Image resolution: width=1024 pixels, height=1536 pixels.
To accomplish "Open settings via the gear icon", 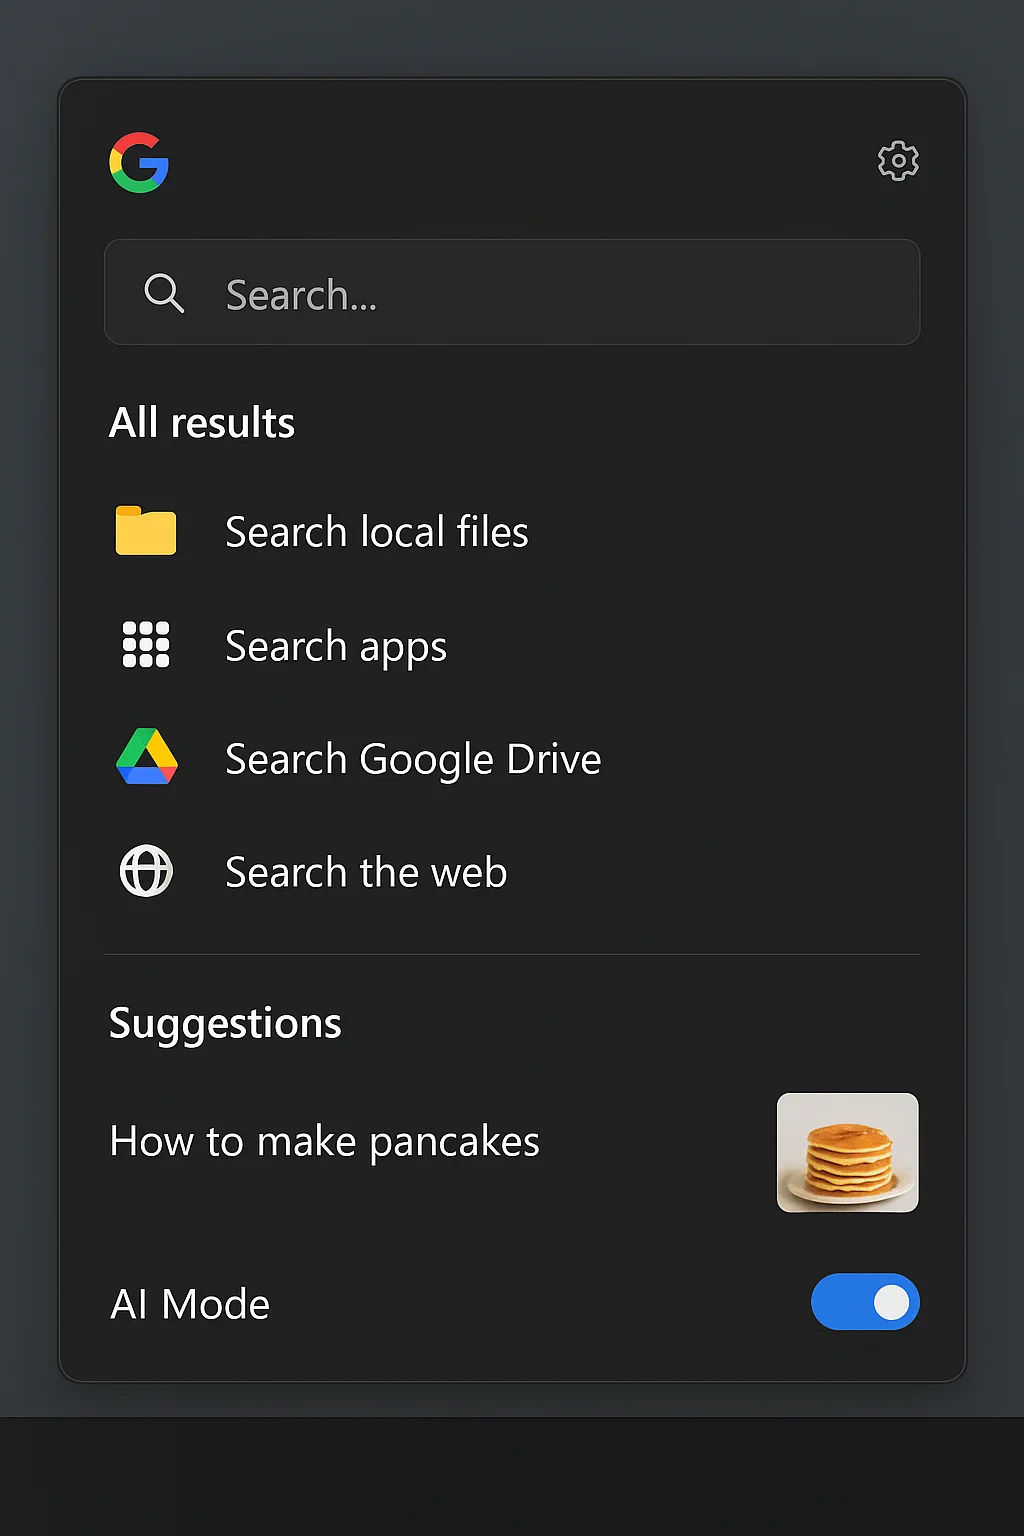I will pyautogui.click(x=897, y=161).
